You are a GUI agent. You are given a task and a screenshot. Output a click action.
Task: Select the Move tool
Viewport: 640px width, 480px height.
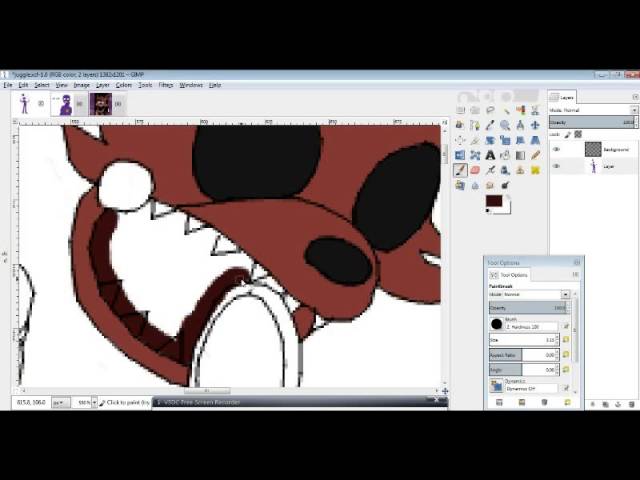pos(536,125)
